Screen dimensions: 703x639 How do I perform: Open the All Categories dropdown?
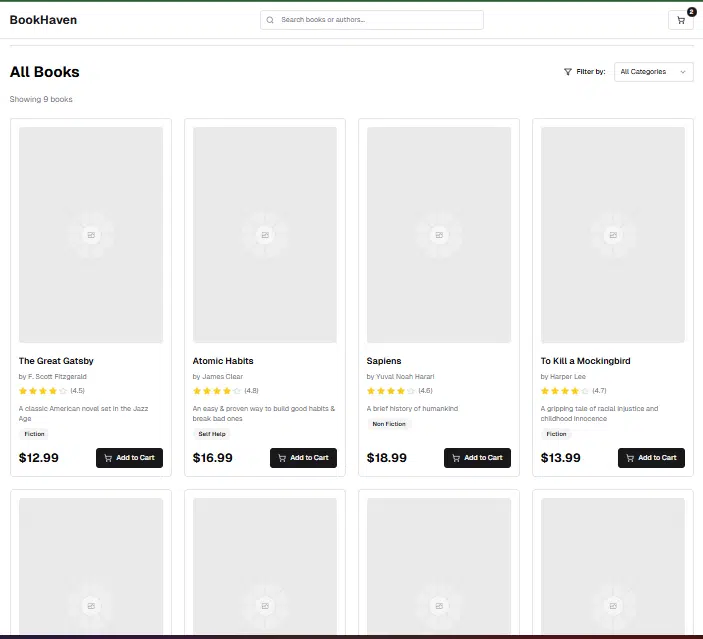653,72
